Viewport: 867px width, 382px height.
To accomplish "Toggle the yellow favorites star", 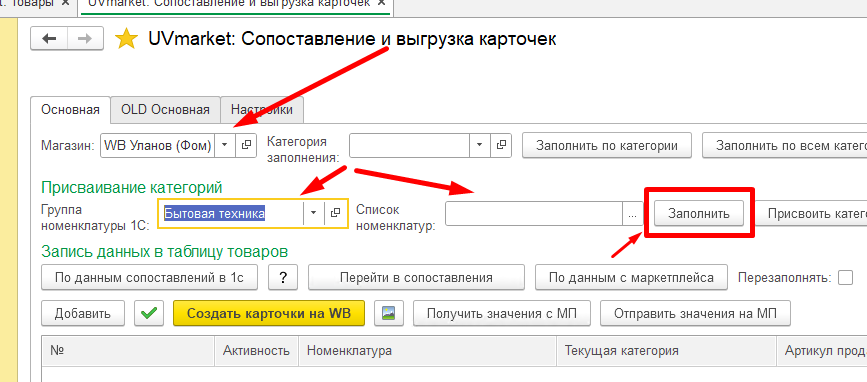I will 126,40.
